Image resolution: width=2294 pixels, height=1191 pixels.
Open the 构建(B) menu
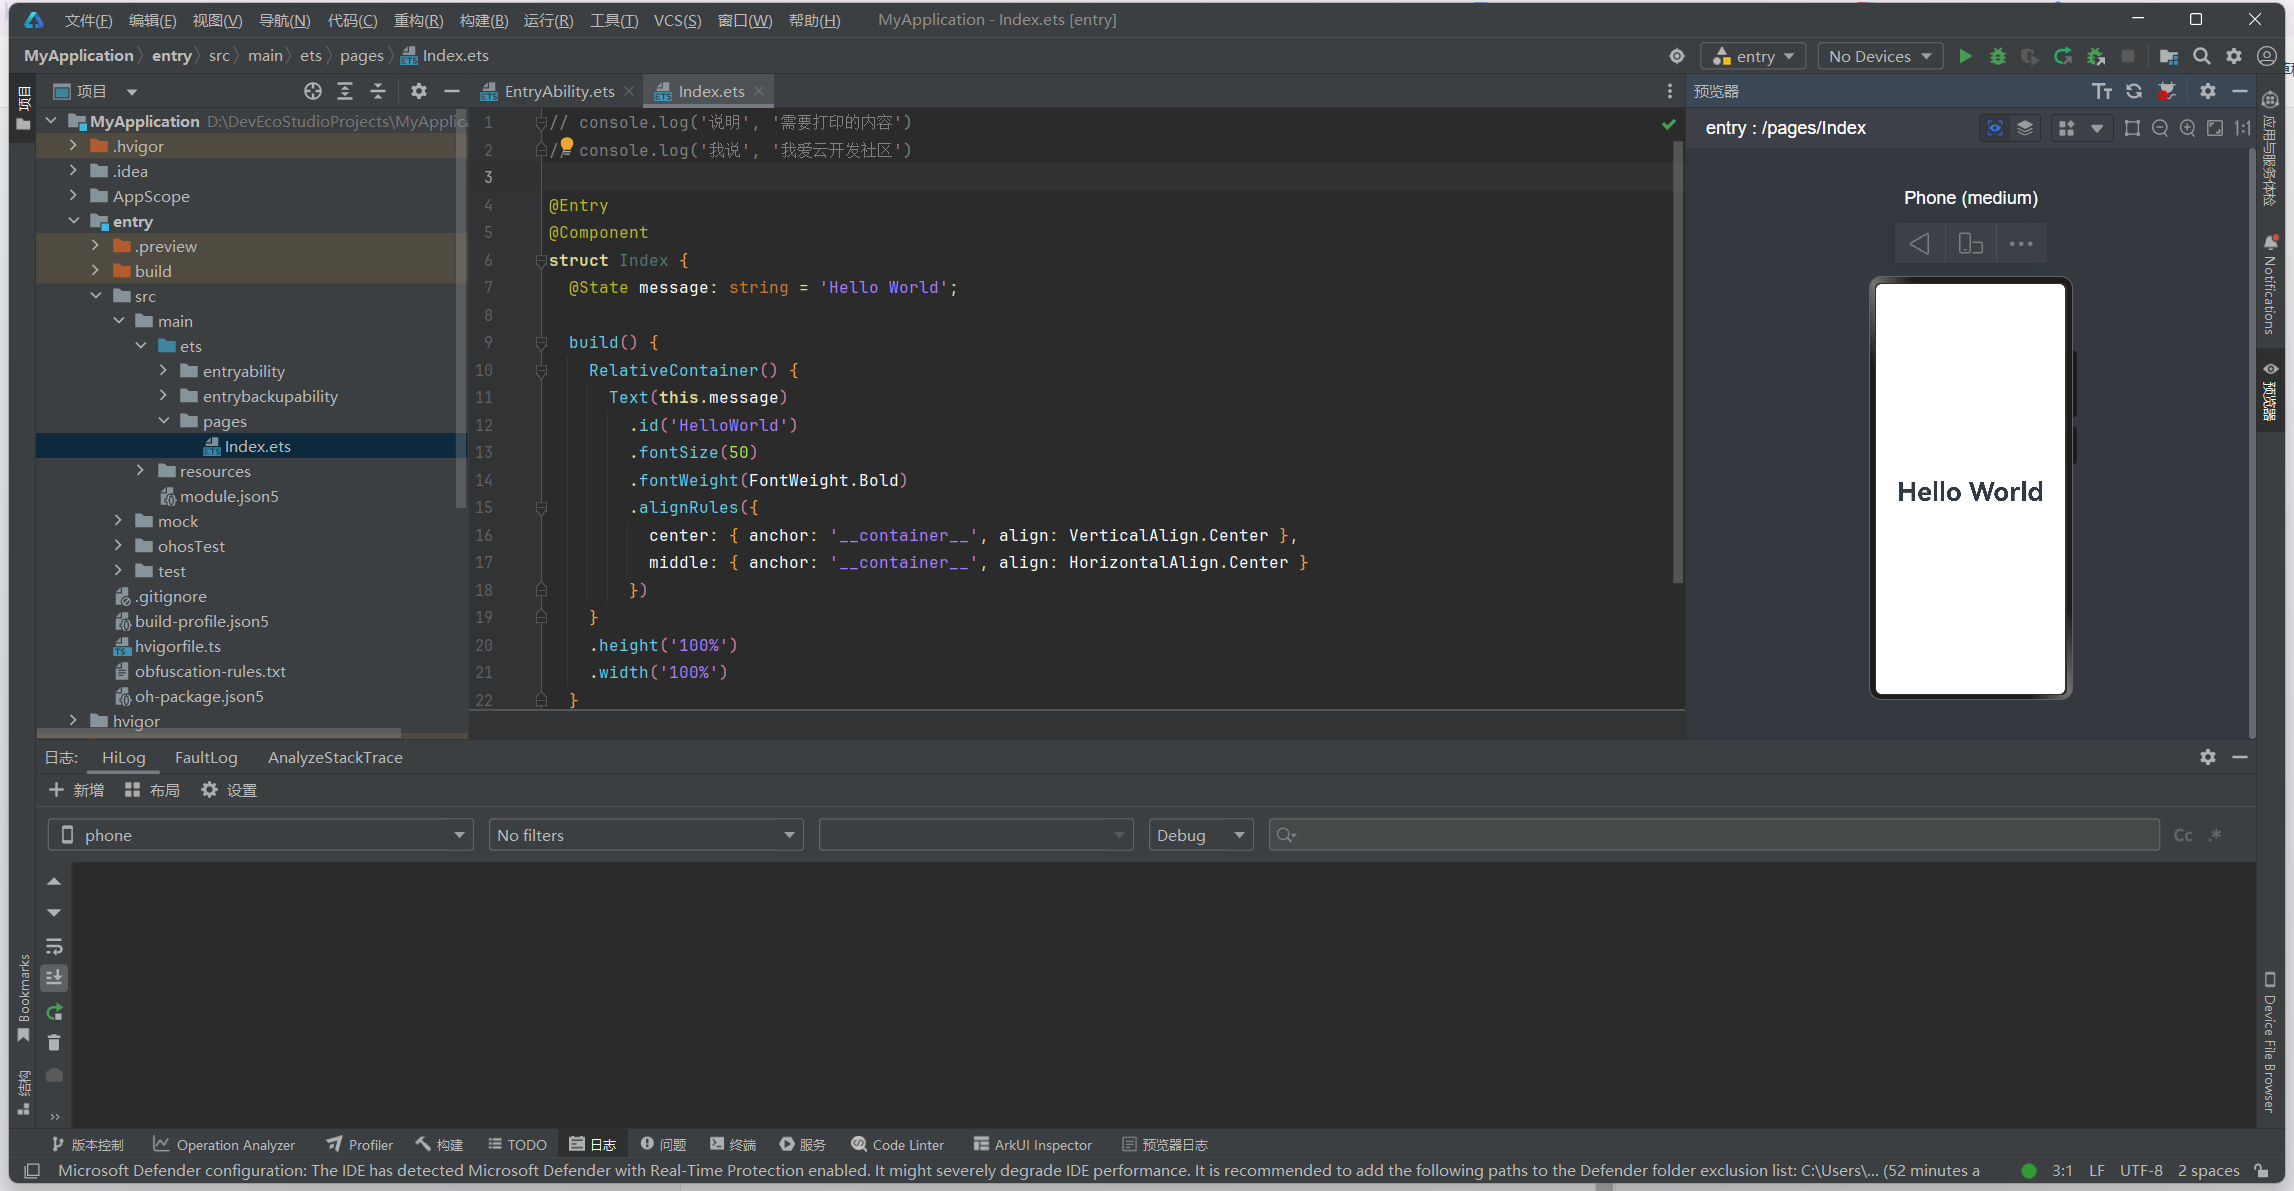483,20
